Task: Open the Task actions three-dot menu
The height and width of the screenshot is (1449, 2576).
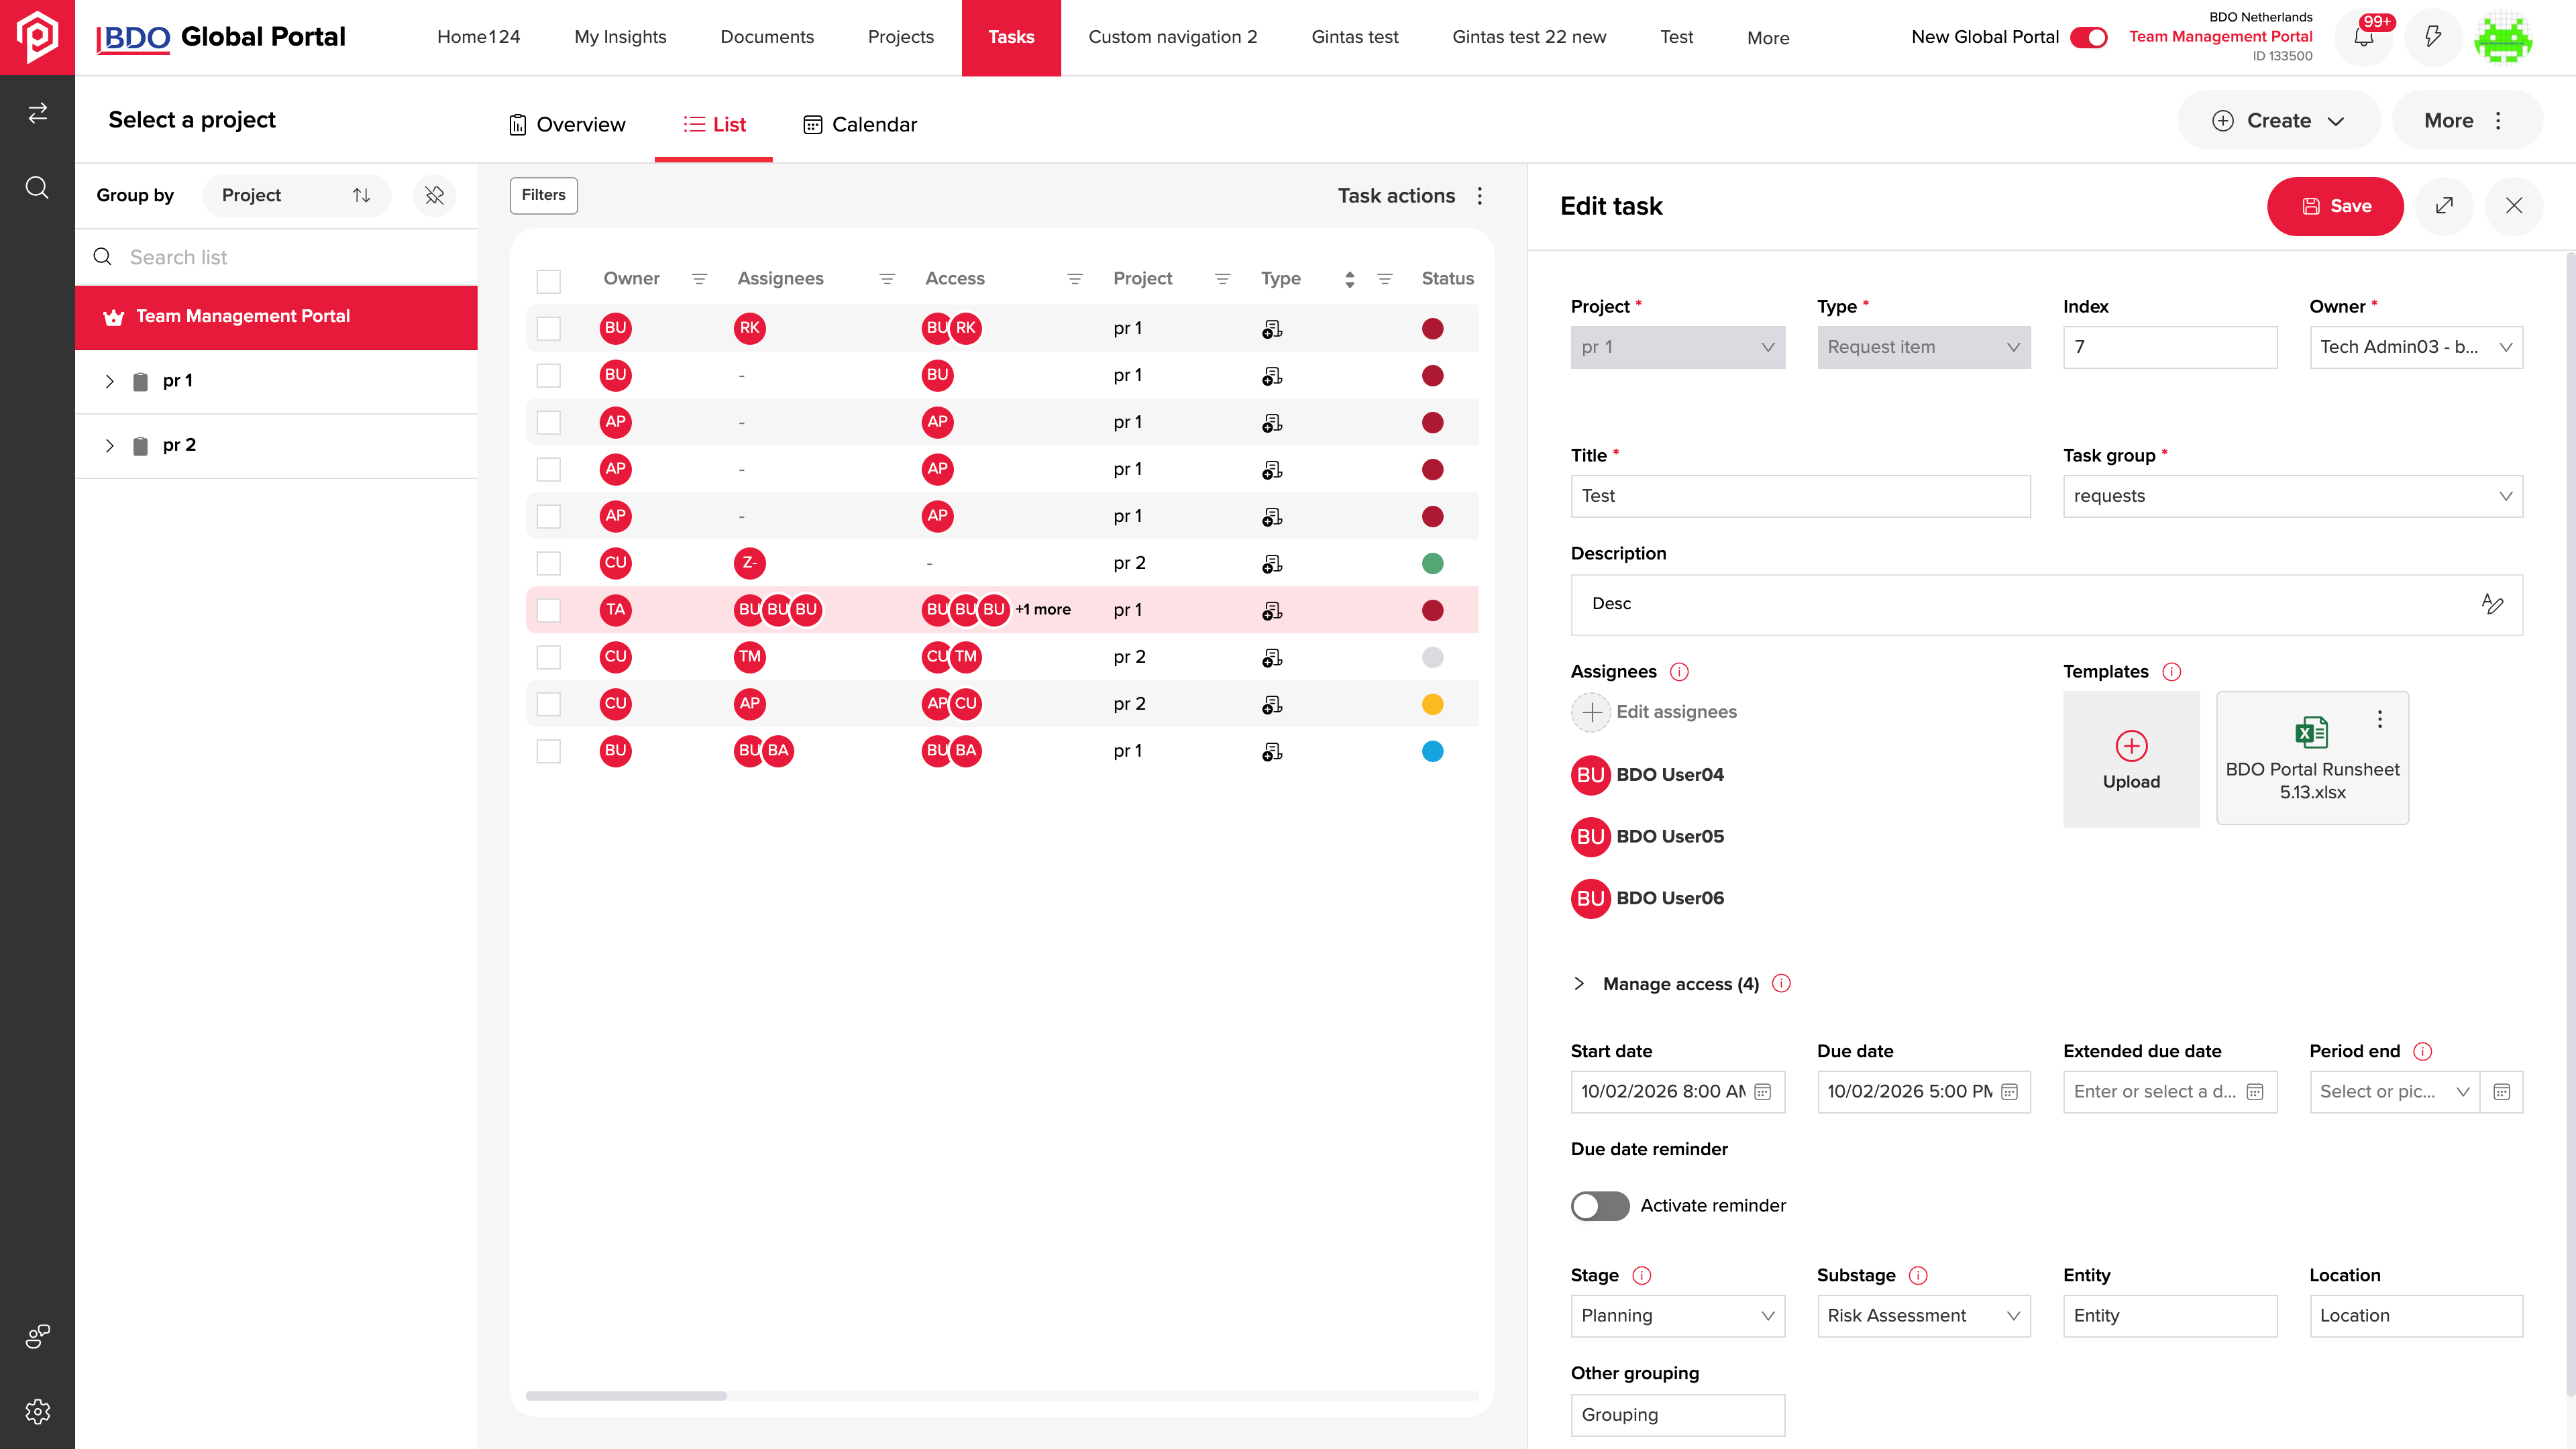Action: point(1480,196)
